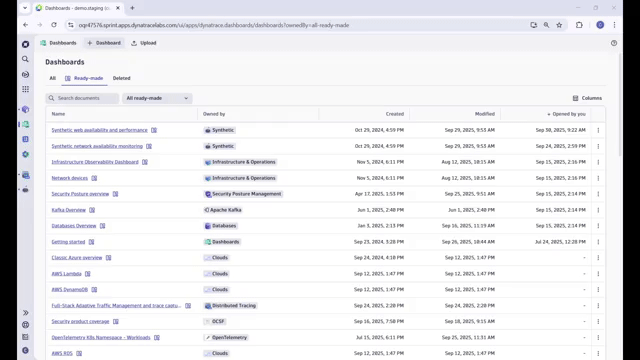Open row actions menu for Network devices
640x360 pixels.
[598, 178]
